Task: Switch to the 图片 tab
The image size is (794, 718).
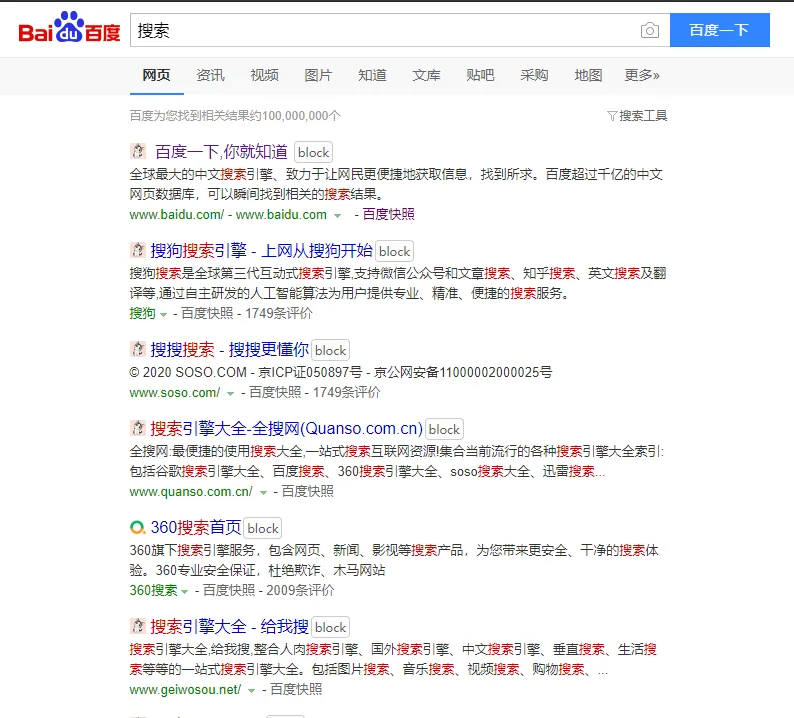Action: click(x=318, y=75)
